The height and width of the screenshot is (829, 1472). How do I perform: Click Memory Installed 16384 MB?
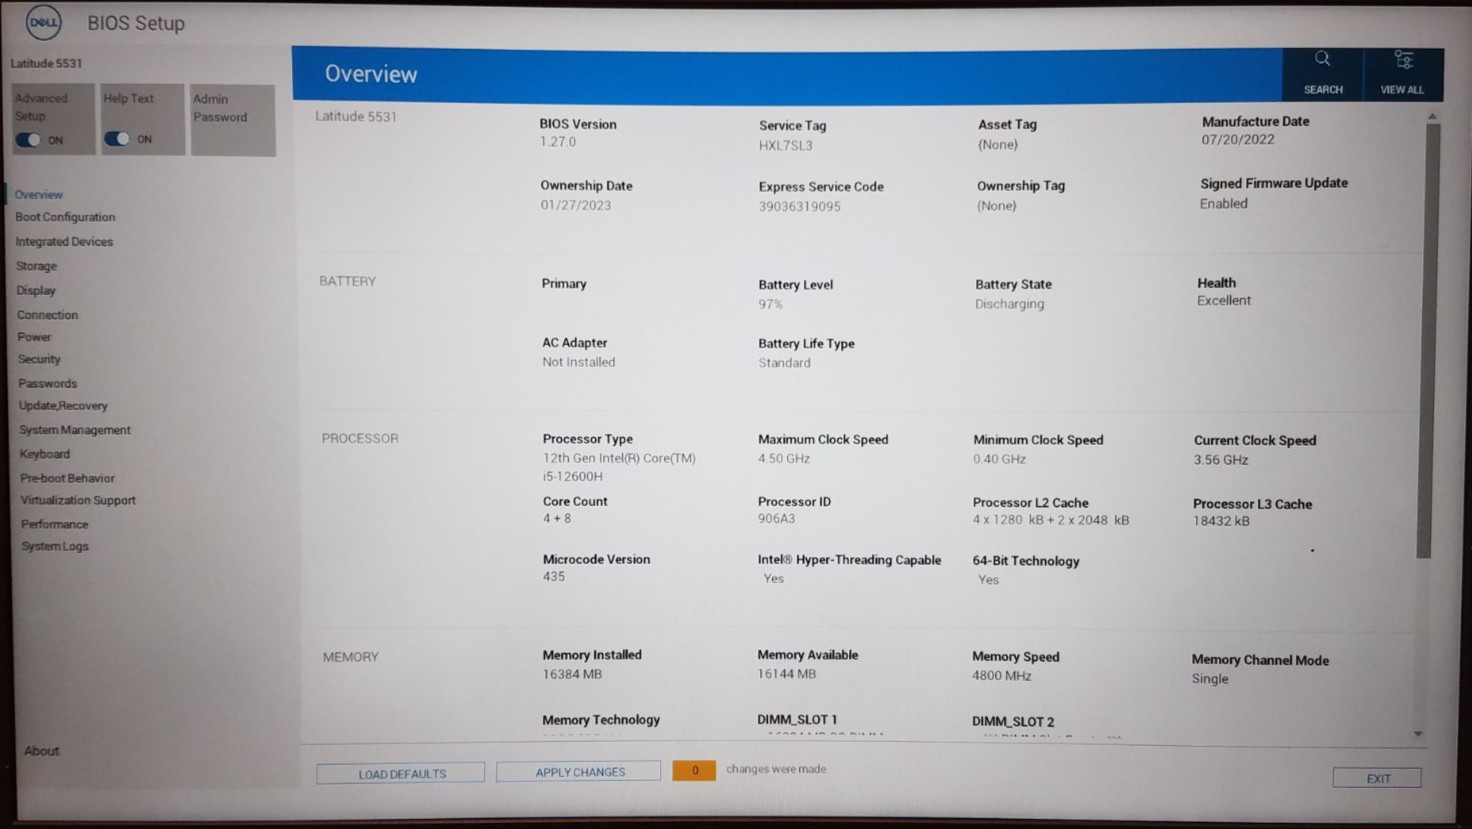point(572,674)
